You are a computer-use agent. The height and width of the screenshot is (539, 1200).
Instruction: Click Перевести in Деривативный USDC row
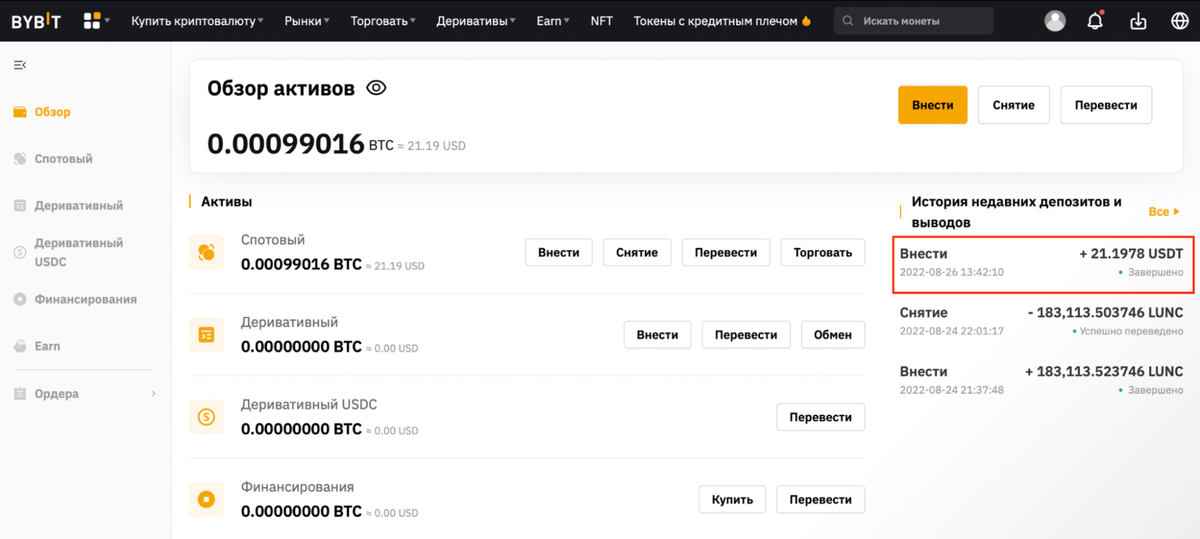(820, 417)
